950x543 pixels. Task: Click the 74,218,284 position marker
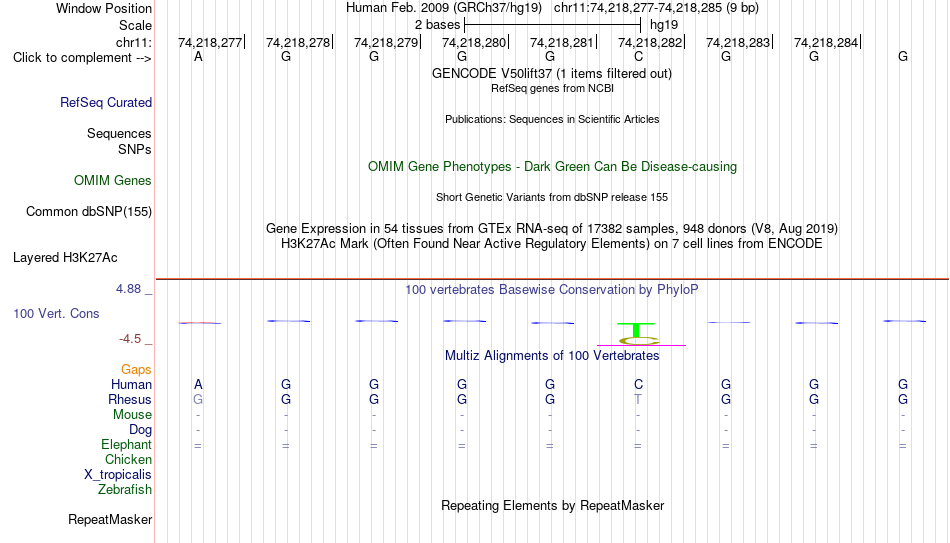point(826,42)
